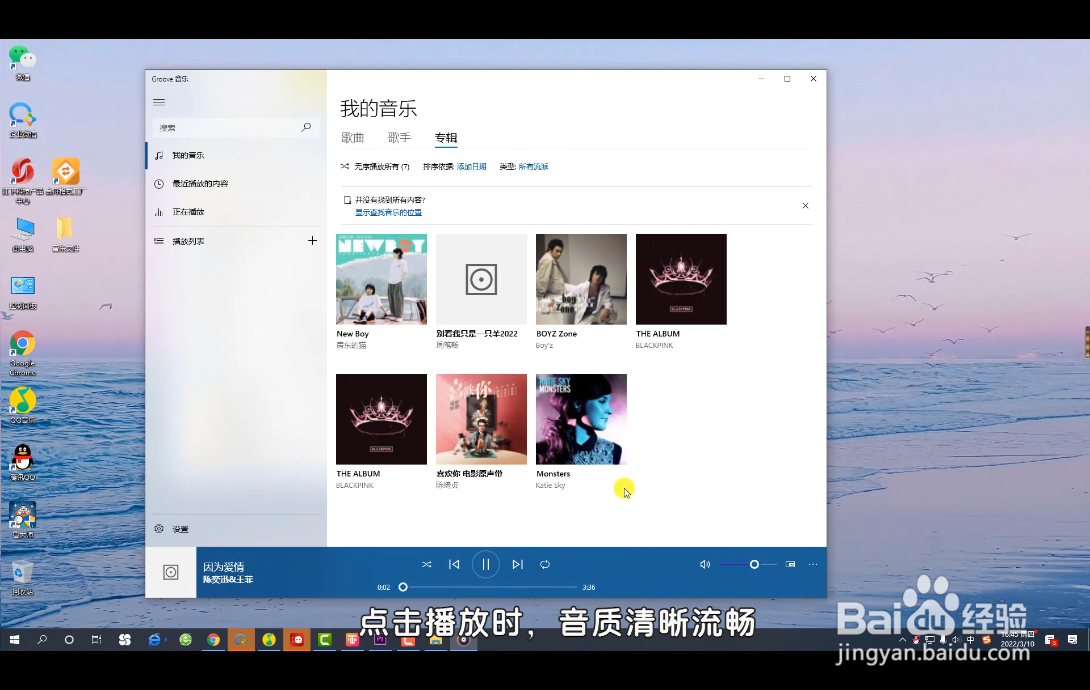Open Camtasia green icon in taskbar

coord(325,640)
